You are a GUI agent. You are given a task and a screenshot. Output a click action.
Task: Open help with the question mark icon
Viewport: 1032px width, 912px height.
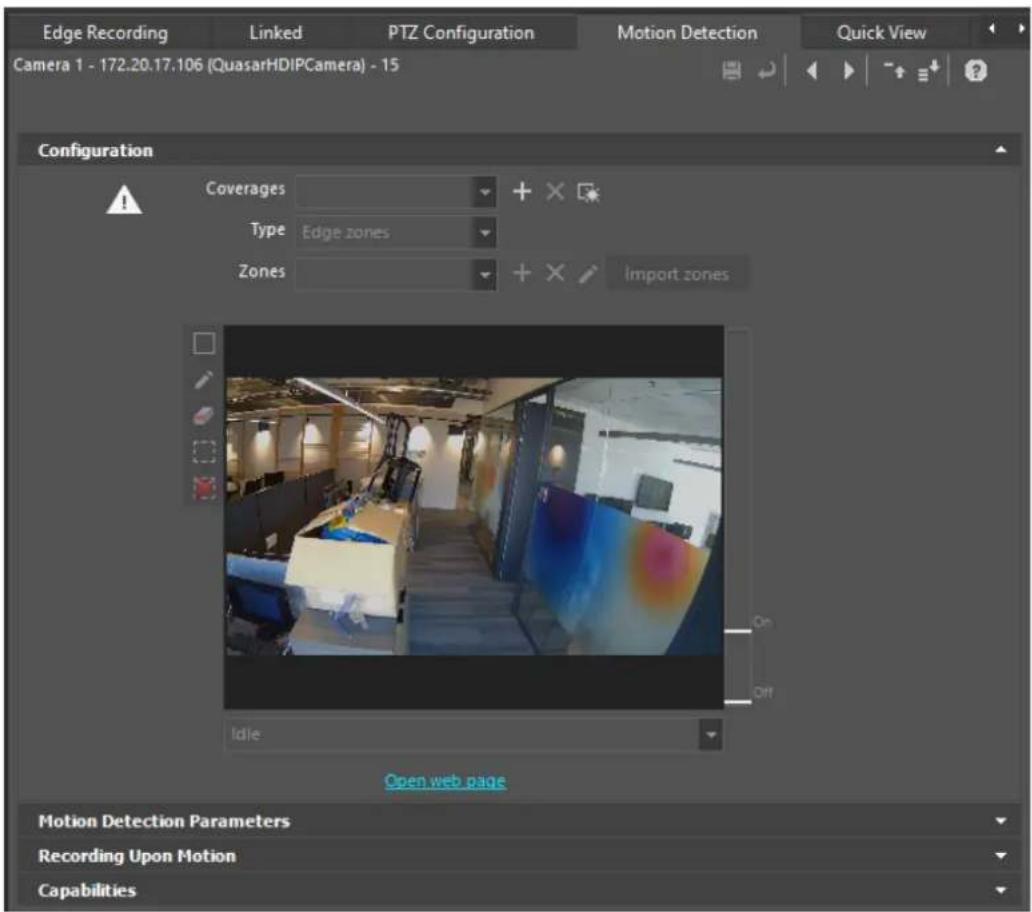975,70
